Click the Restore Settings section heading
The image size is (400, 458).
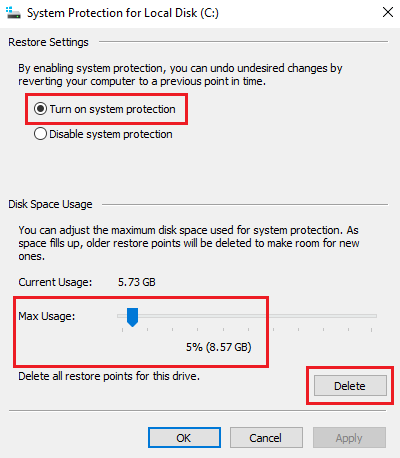coord(48,42)
